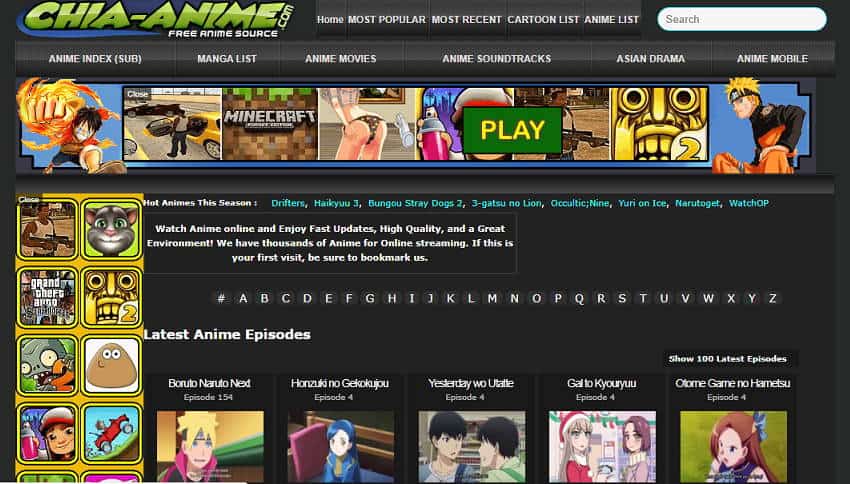Click the Subway Surfers game icon
Screen dimensions: 850x484
coord(47,431)
